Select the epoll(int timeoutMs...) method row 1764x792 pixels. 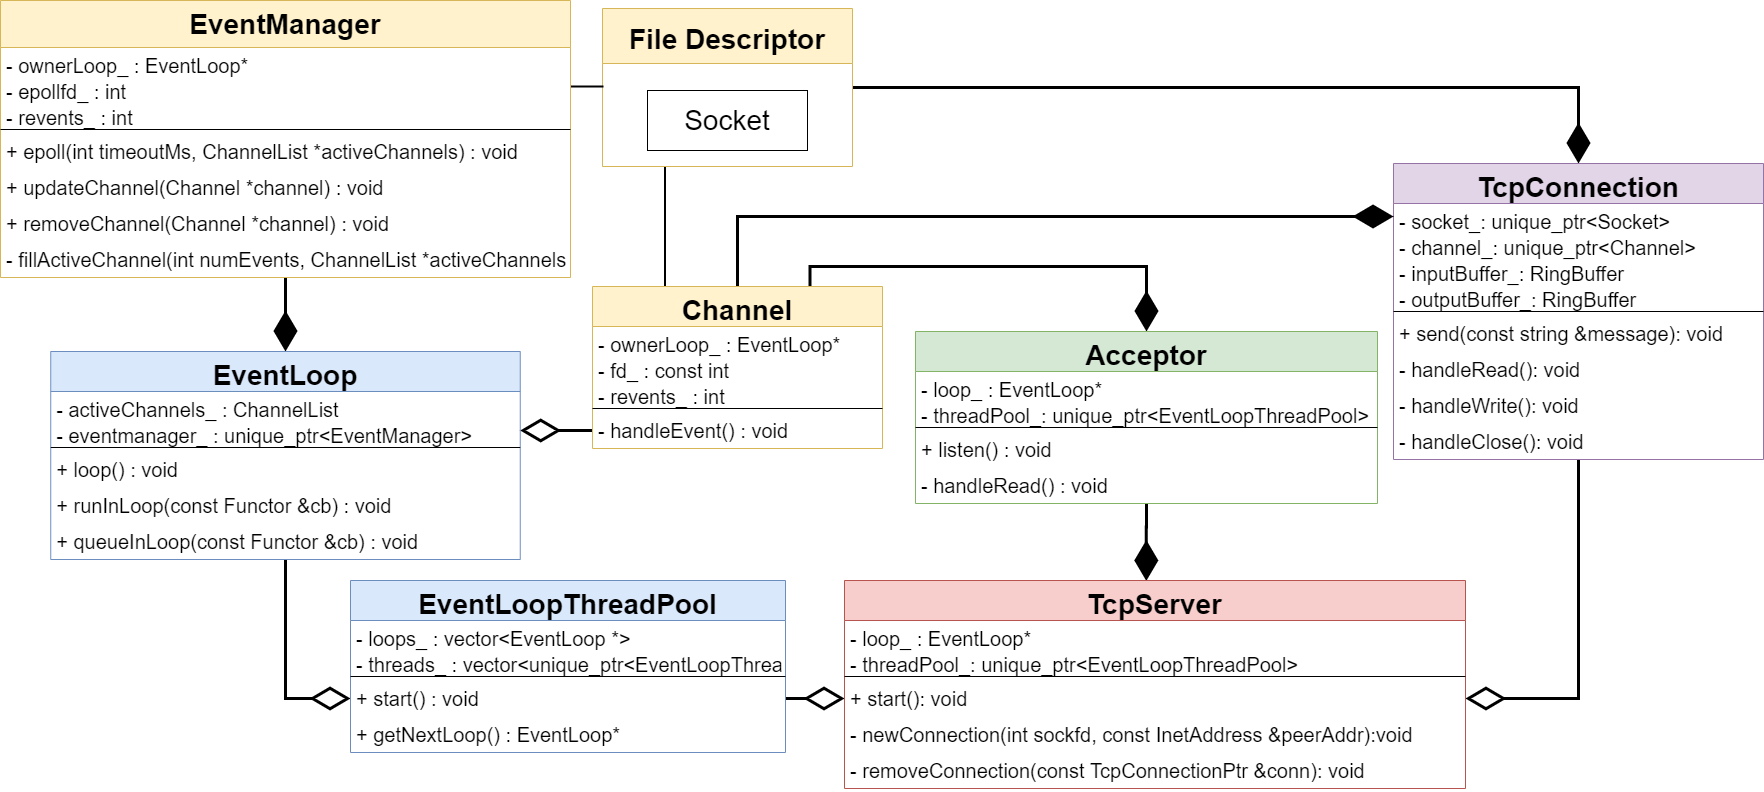[x=262, y=153]
